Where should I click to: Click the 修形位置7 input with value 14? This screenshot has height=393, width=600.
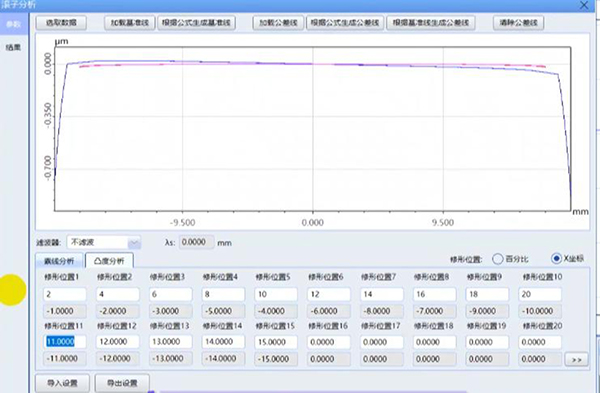click(x=382, y=294)
